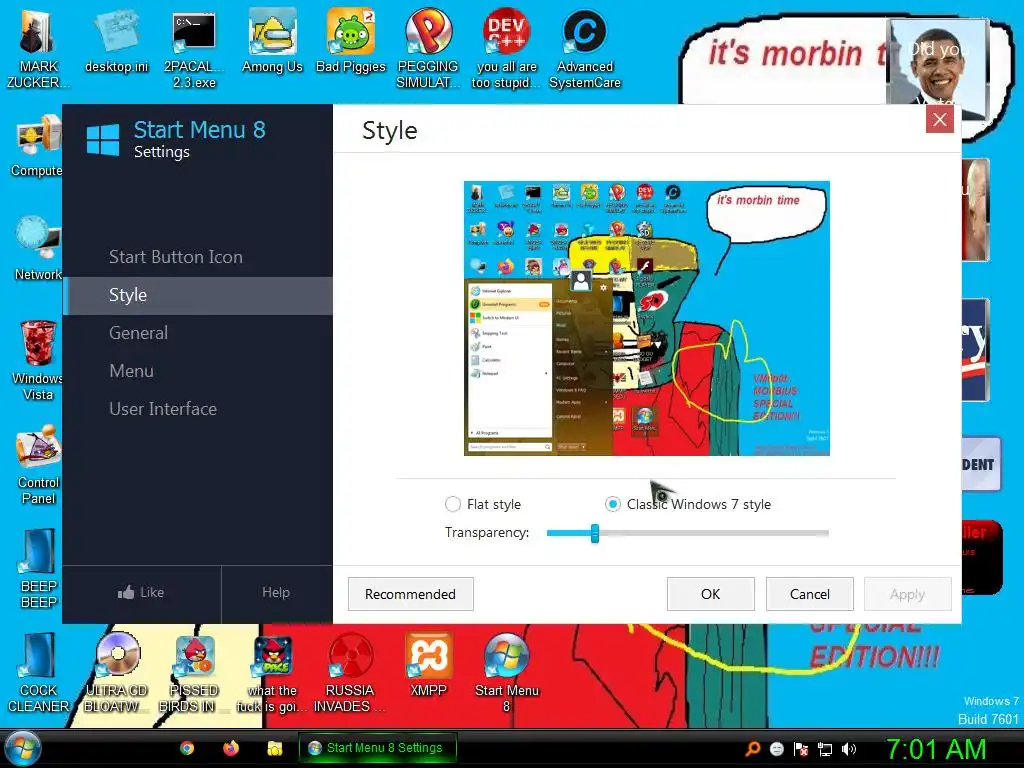
Task: Click the Like button with thumbs up
Action: click(141, 592)
